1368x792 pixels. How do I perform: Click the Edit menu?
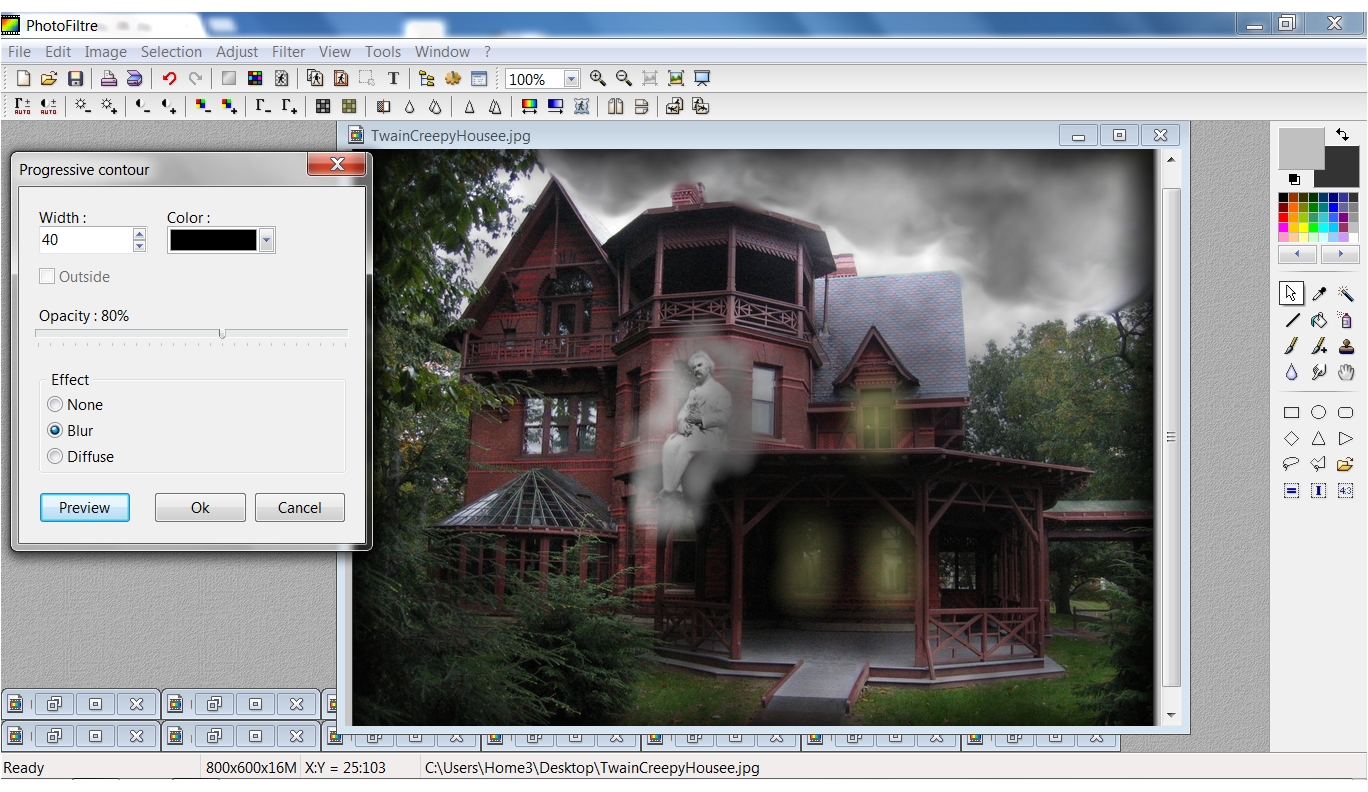pos(58,52)
